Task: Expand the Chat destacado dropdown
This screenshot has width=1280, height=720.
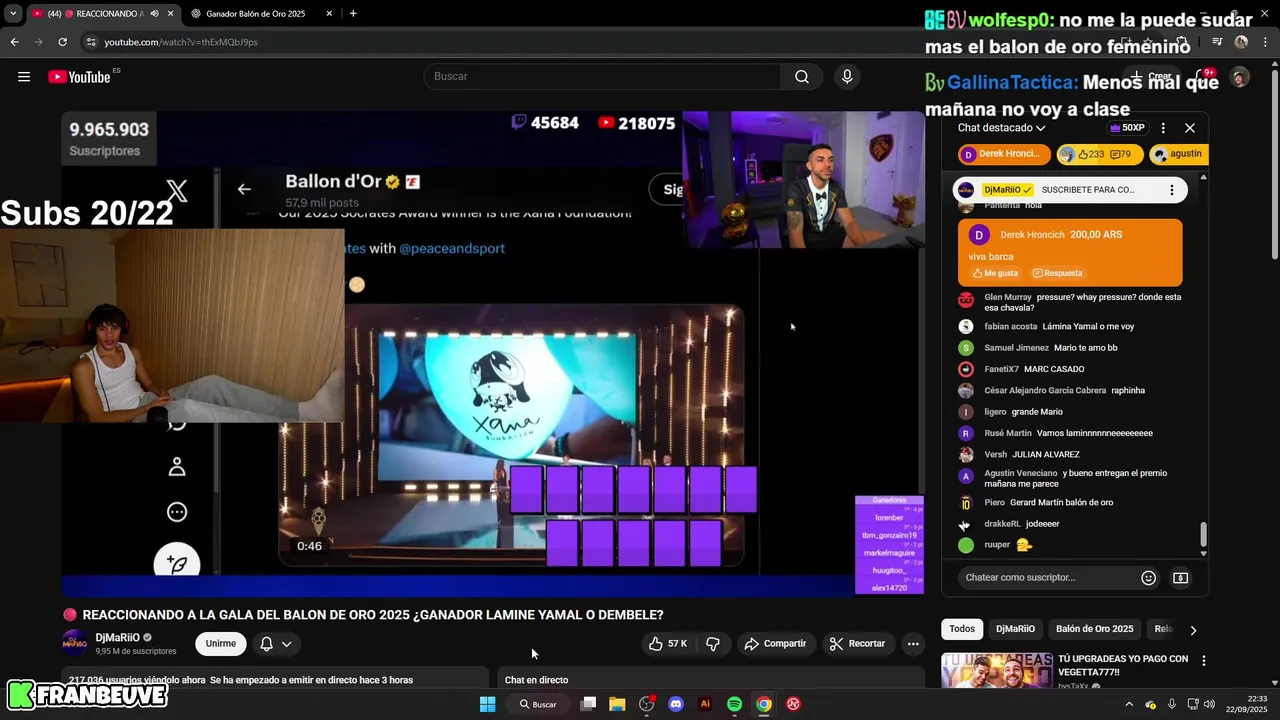Action: click(x=1001, y=128)
